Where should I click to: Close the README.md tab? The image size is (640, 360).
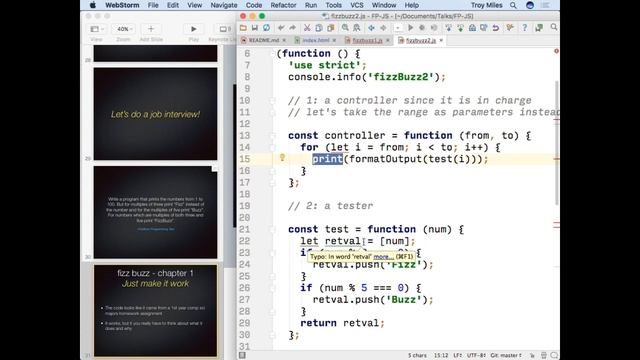coord(284,40)
